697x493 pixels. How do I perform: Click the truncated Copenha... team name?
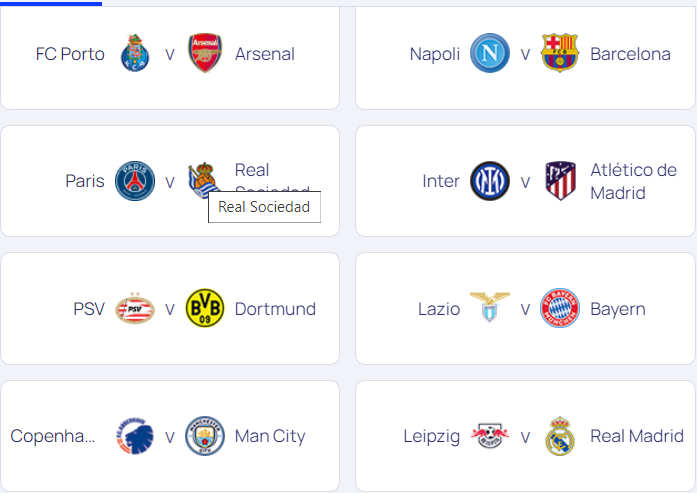point(53,436)
